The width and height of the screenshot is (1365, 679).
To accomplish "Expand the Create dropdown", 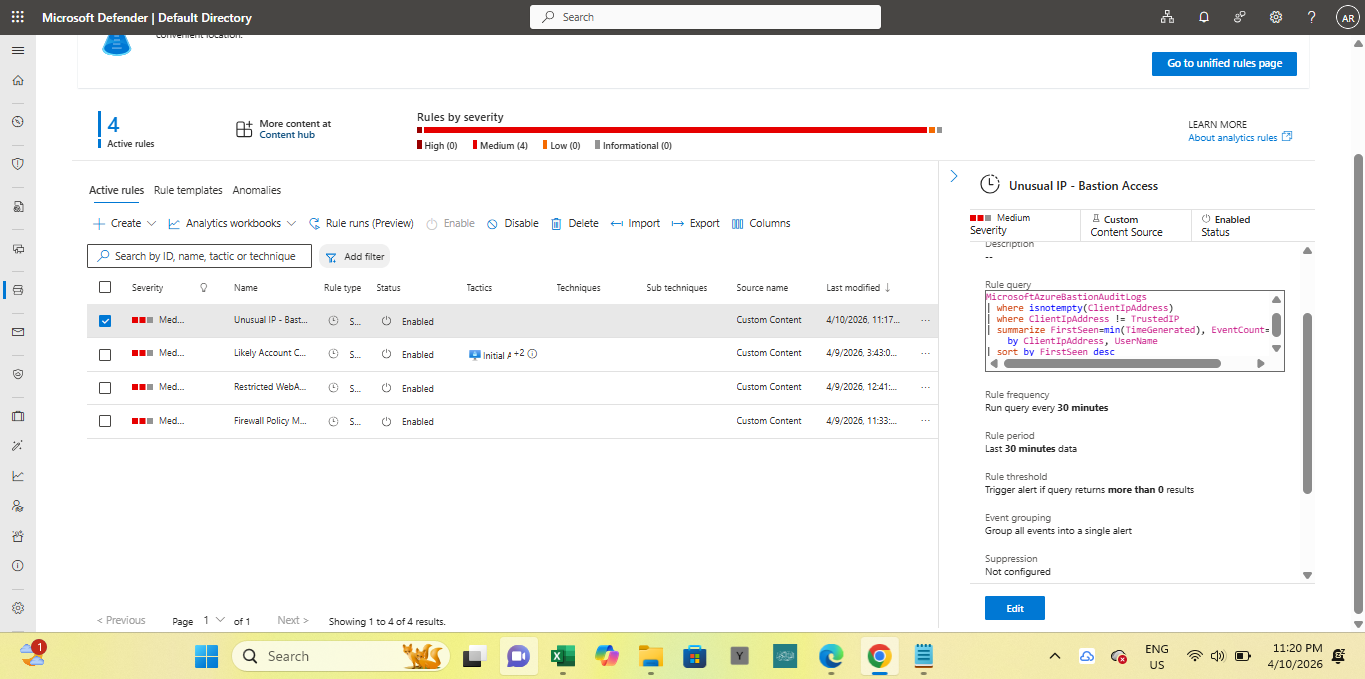I will [x=125, y=223].
